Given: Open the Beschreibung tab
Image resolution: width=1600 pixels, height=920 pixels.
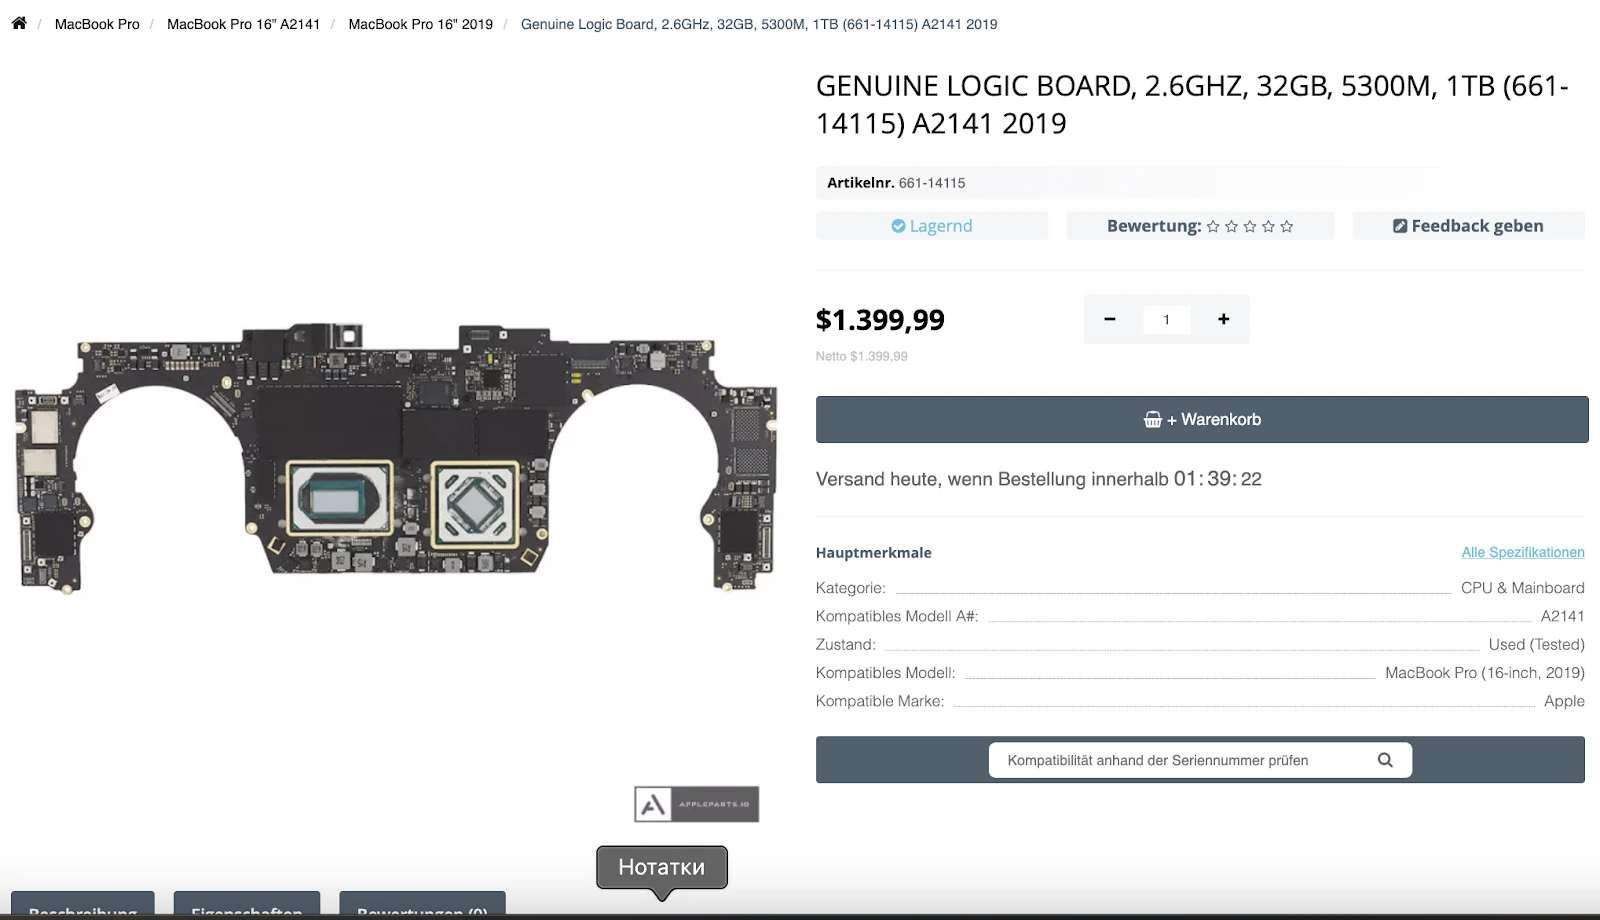Looking at the screenshot, I should pos(83,905).
